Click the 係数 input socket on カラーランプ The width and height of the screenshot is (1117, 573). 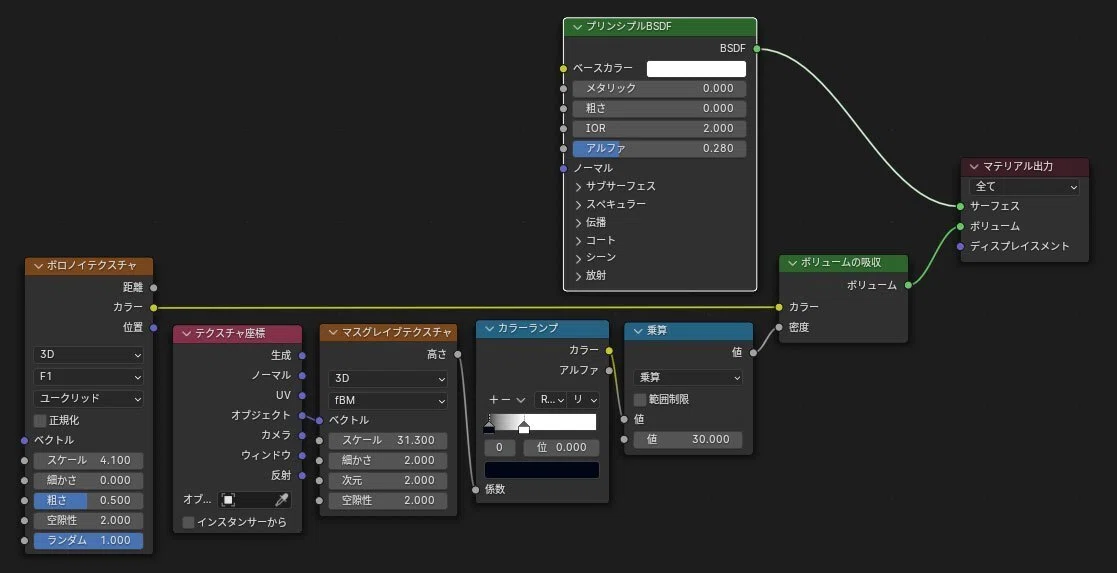coord(476,490)
